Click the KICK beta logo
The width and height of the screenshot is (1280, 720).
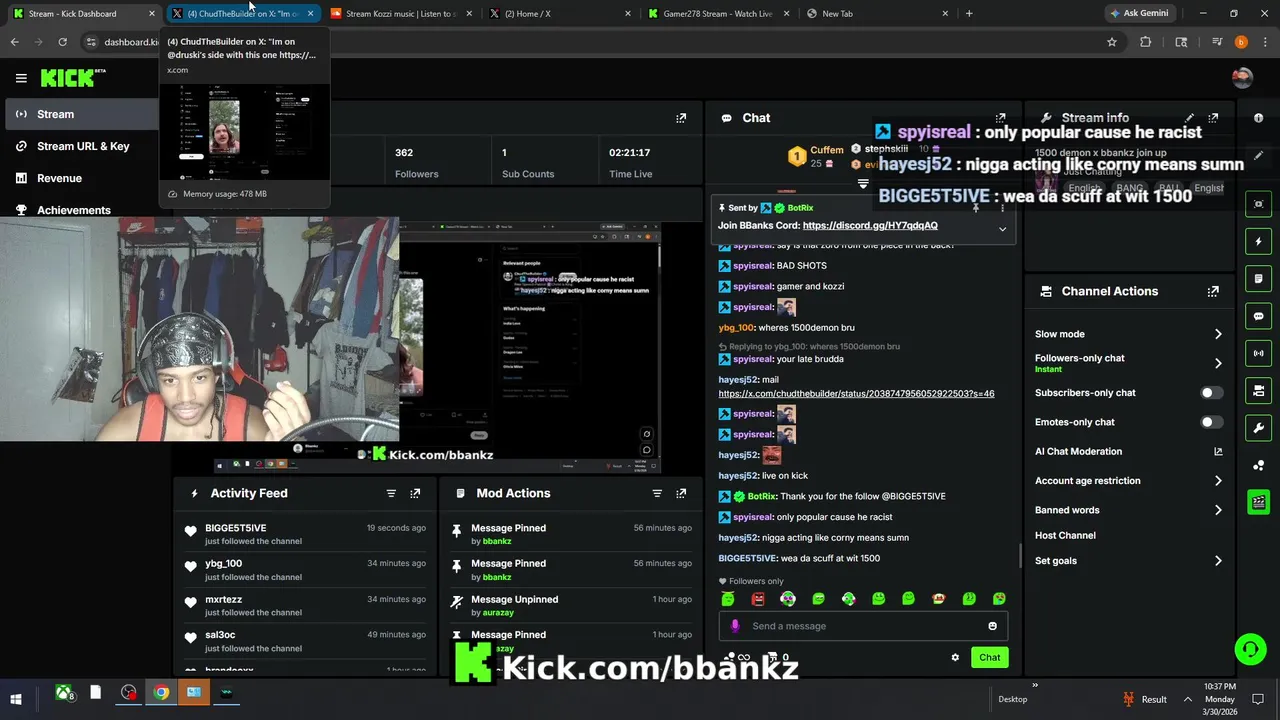[x=73, y=78]
